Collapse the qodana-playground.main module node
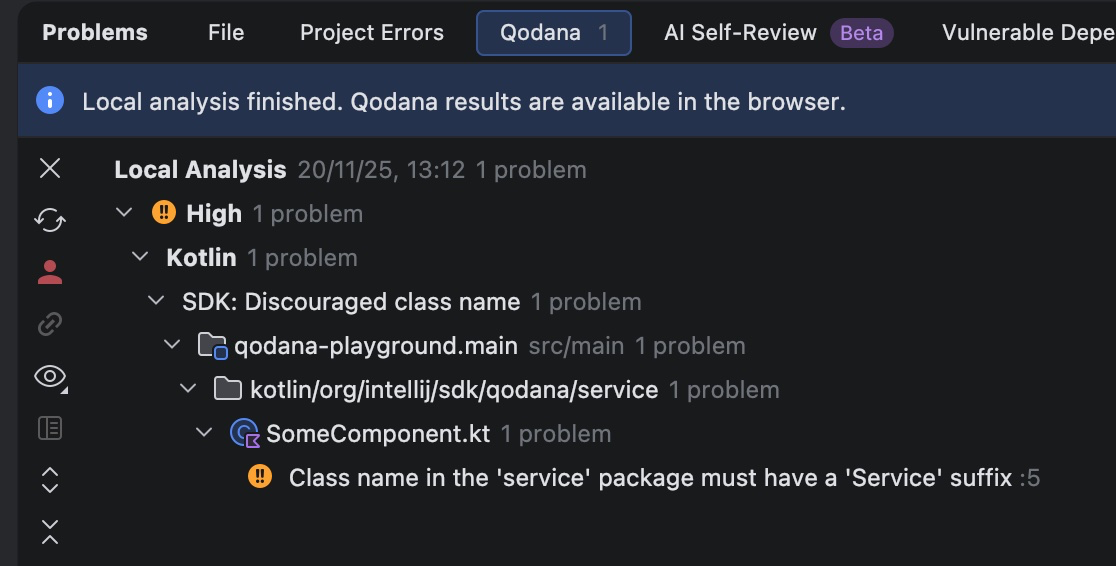The height and width of the screenshot is (566, 1116). tap(172, 346)
